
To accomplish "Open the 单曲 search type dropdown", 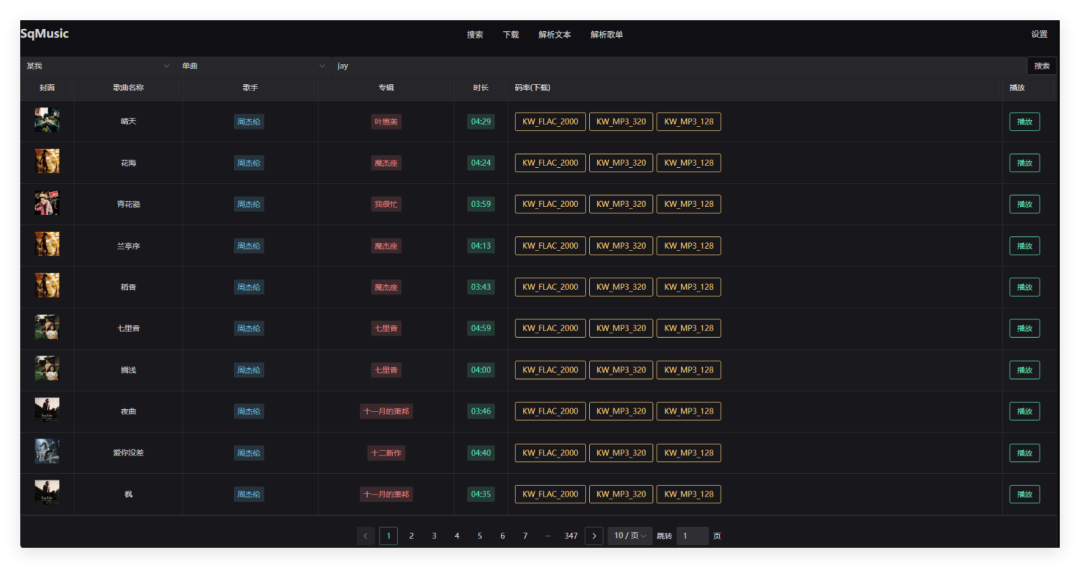I will coord(253,66).
